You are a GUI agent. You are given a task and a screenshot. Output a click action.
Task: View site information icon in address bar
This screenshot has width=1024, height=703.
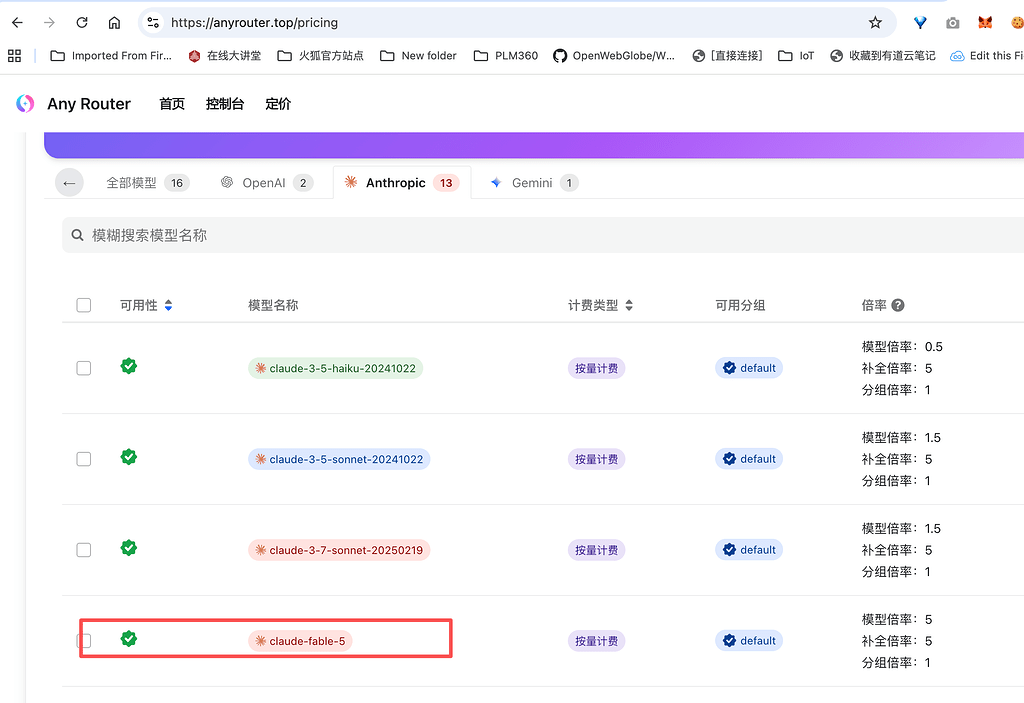(153, 22)
